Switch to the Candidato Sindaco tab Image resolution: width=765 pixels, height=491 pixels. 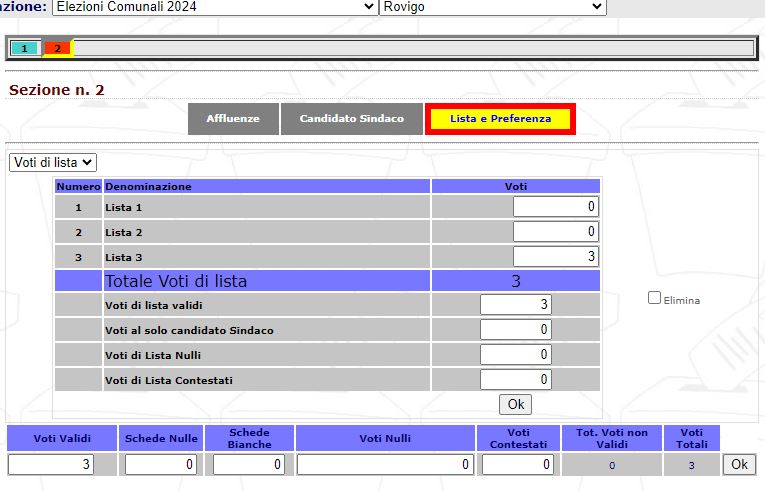352,119
